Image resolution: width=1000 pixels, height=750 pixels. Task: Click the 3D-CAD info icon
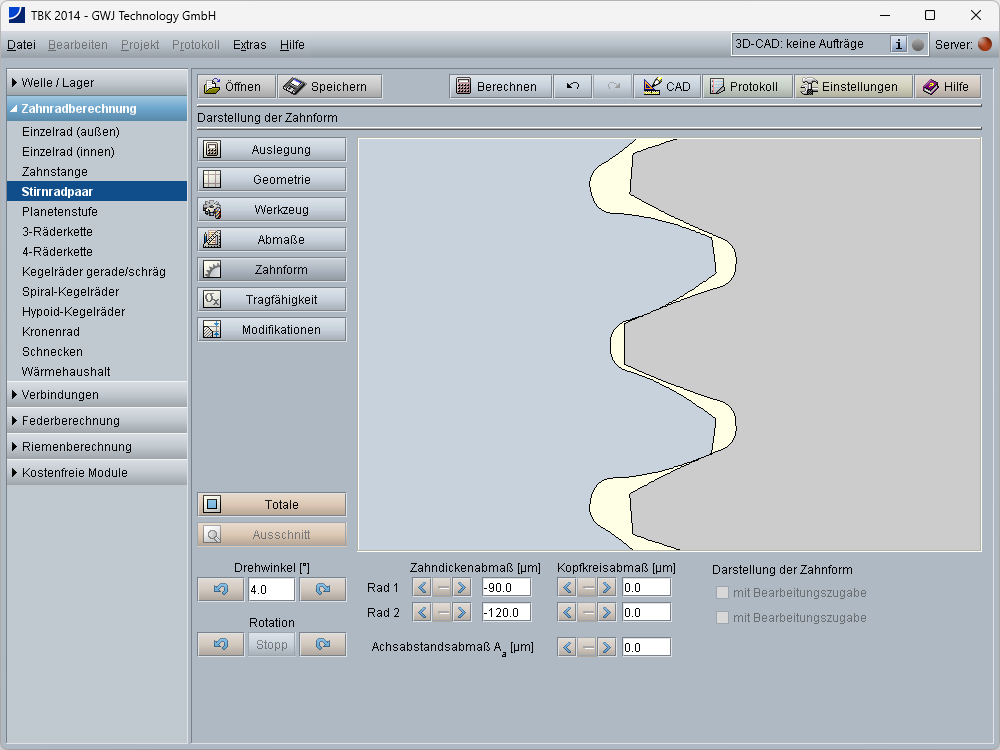pos(898,44)
